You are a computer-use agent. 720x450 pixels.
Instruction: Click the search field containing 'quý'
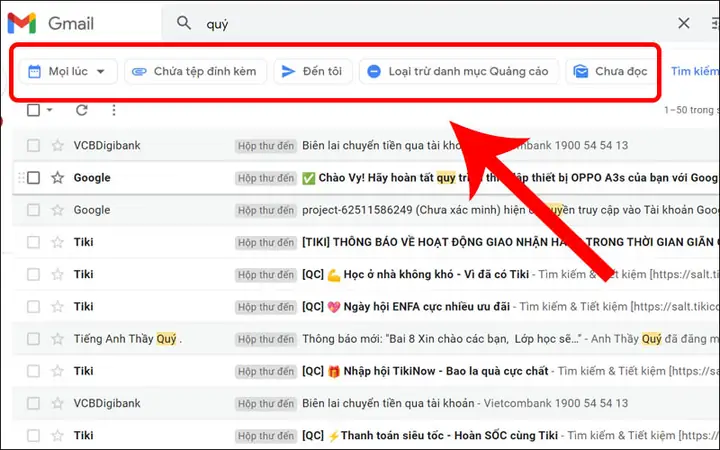click(x=432, y=23)
